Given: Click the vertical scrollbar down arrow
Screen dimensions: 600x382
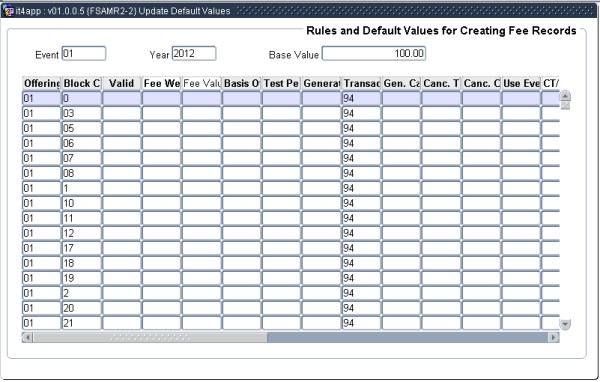Looking at the screenshot, I should point(565,324).
